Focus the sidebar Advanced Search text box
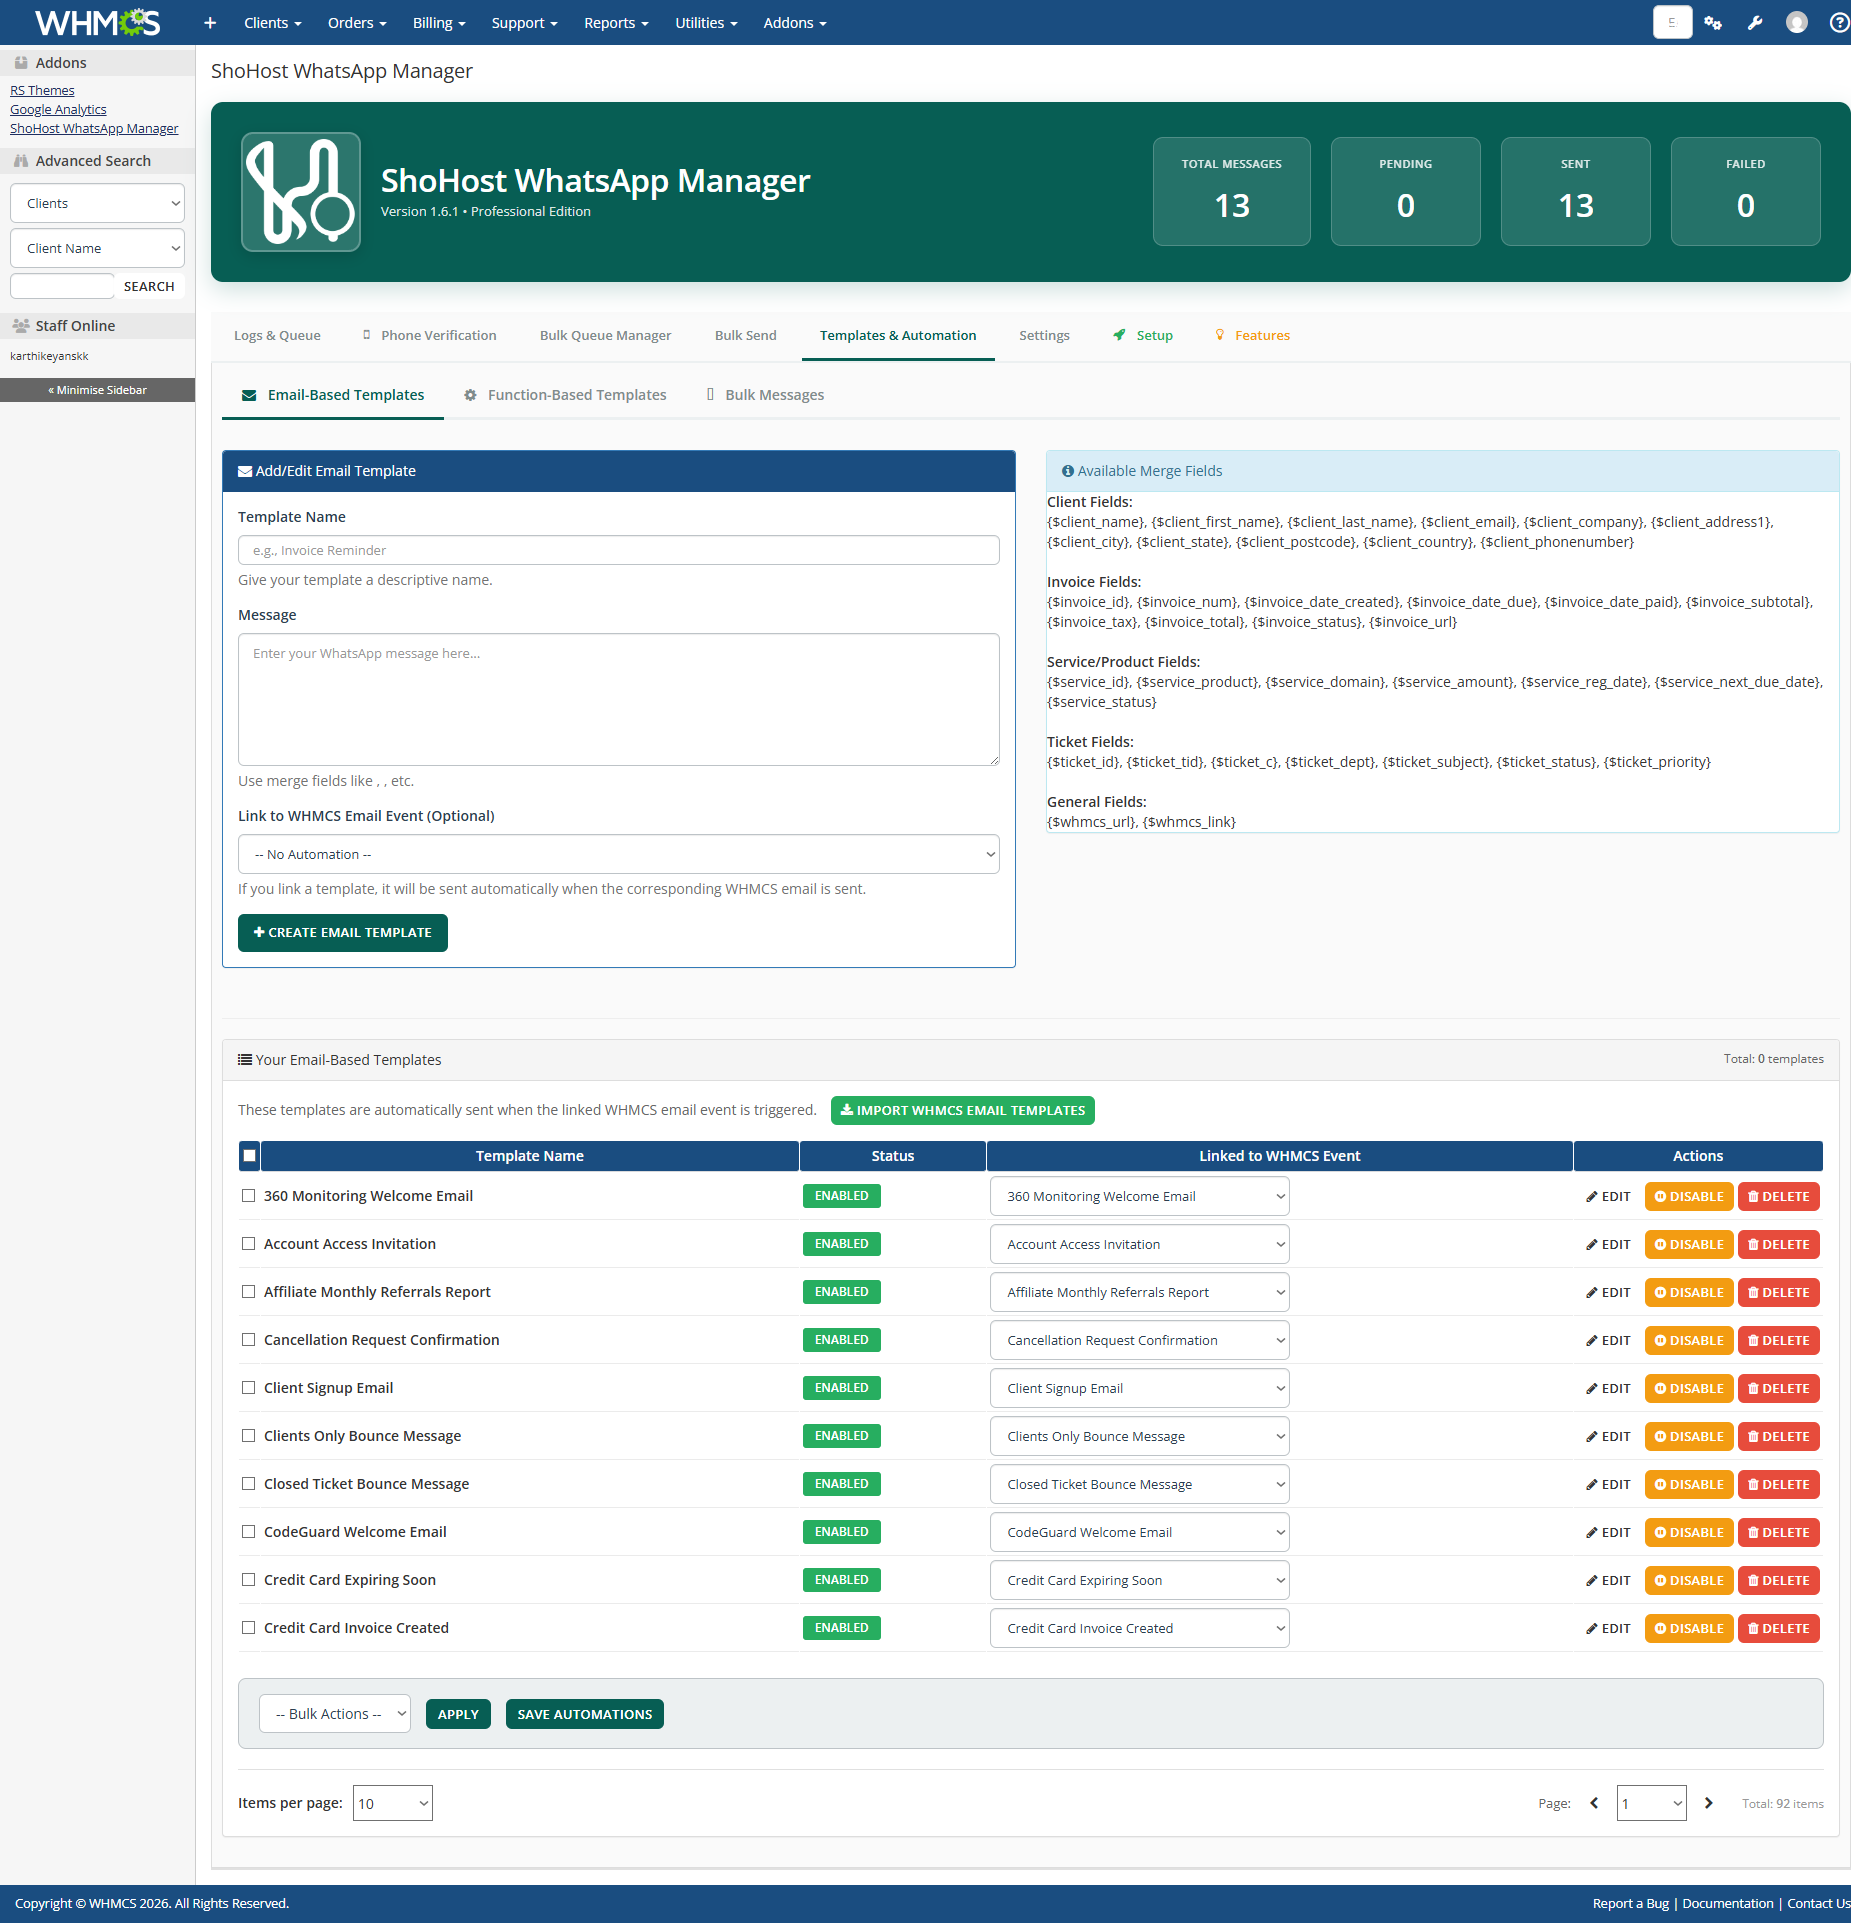Viewport: 1851px width, 1923px height. pos(62,286)
